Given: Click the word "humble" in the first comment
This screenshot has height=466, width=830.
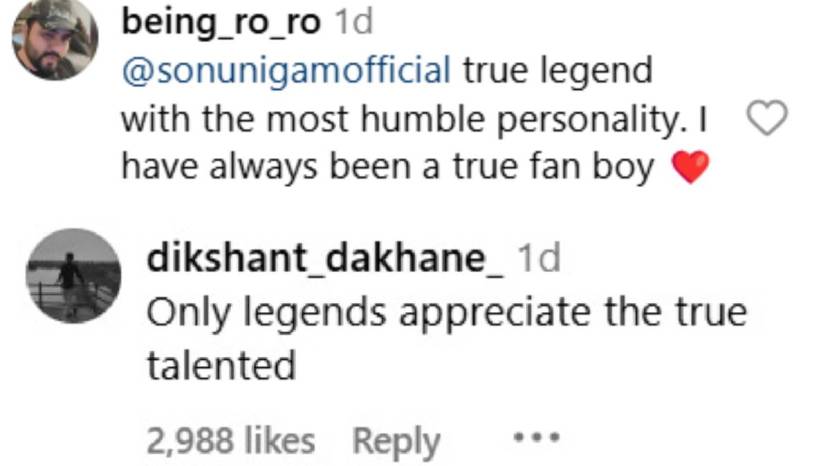Looking at the screenshot, I should pyautogui.click(x=423, y=118).
